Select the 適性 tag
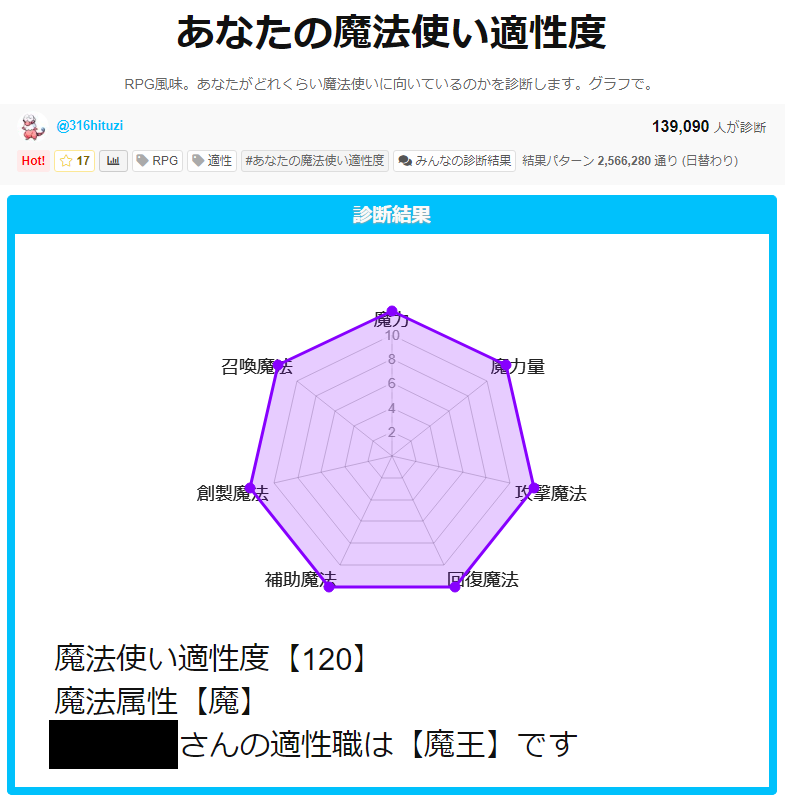 (212, 160)
